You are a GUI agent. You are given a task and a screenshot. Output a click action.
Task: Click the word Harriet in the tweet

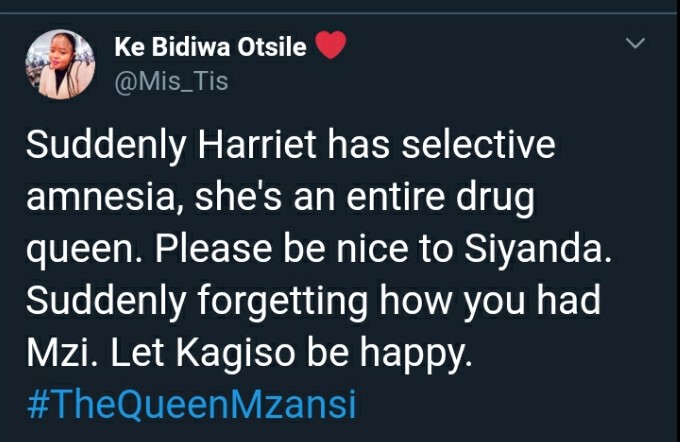257,144
